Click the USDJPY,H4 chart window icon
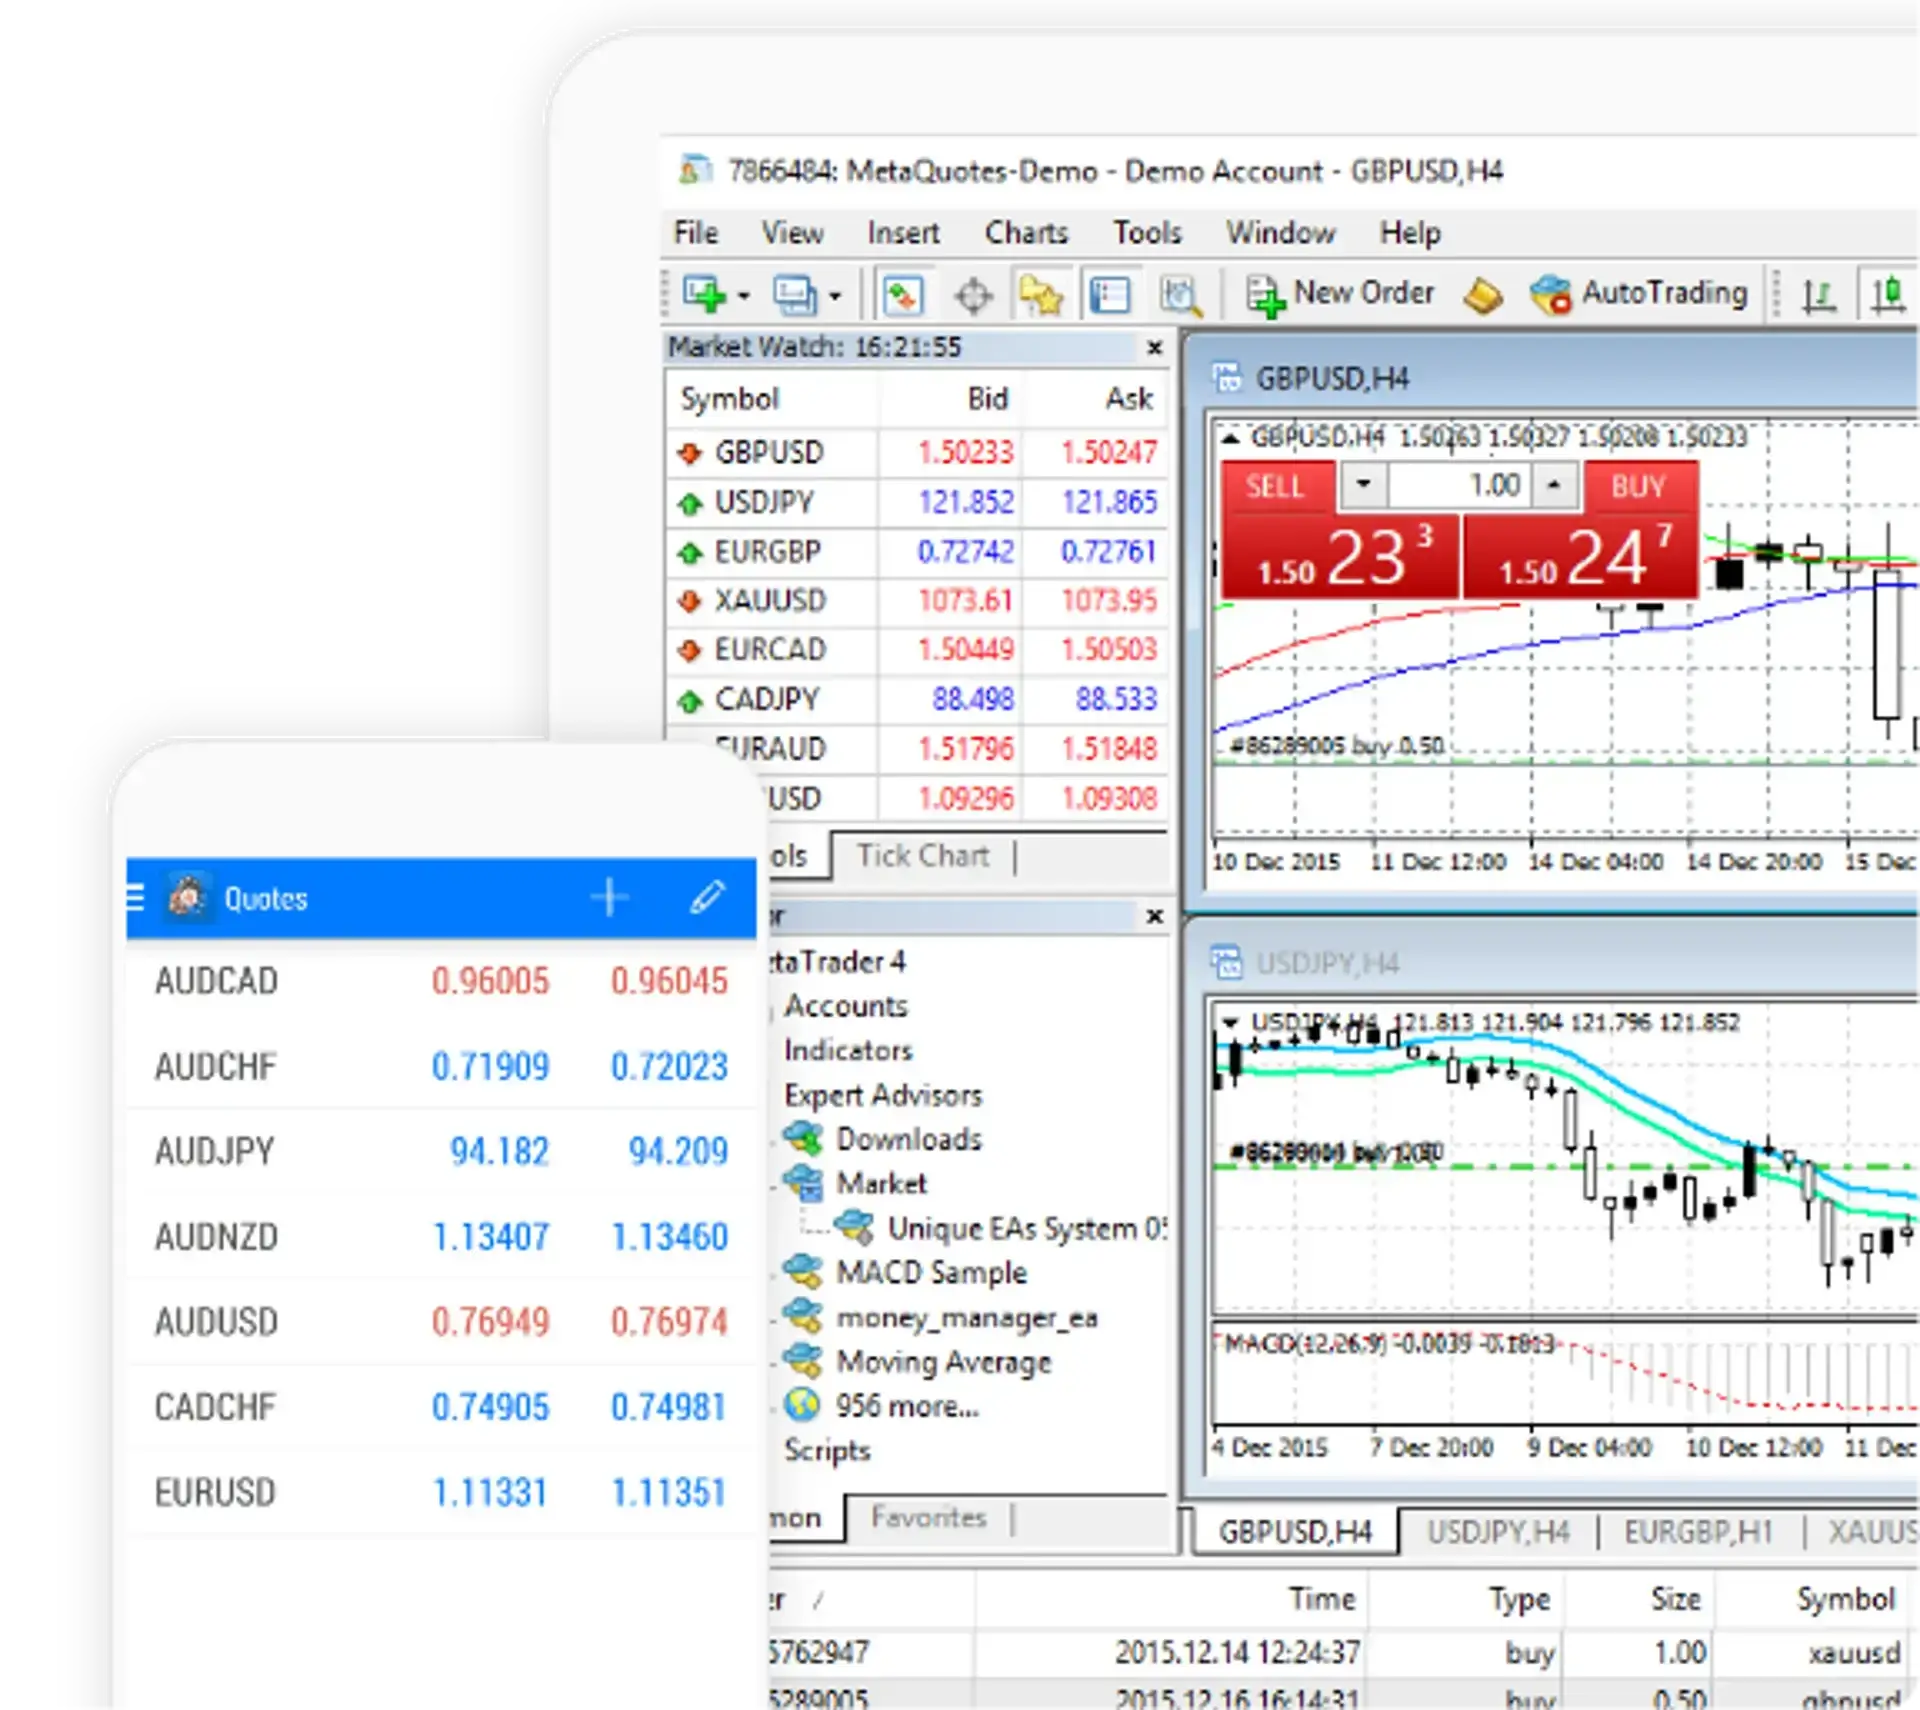This screenshot has height=1710, width=1920. click(x=1227, y=963)
